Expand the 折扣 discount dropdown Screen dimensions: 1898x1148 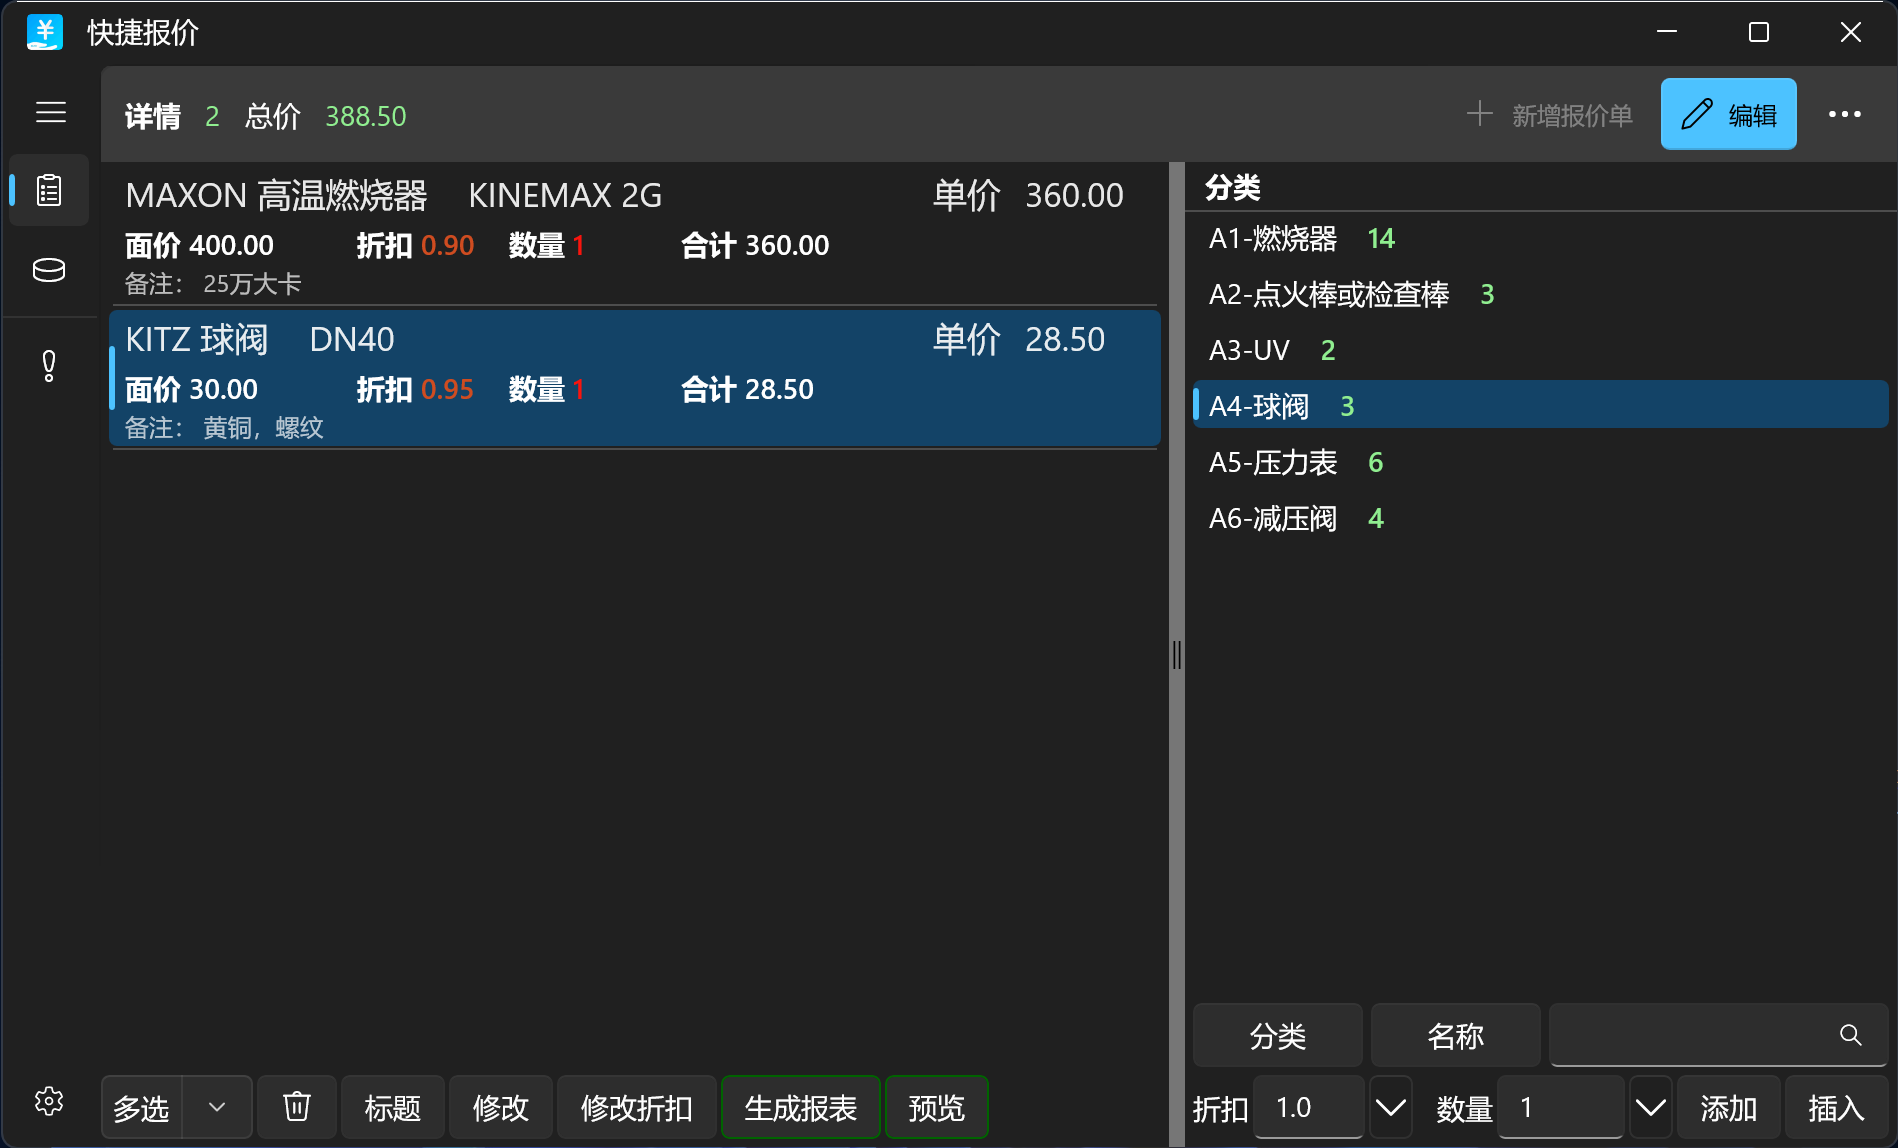[1391, 1107]
